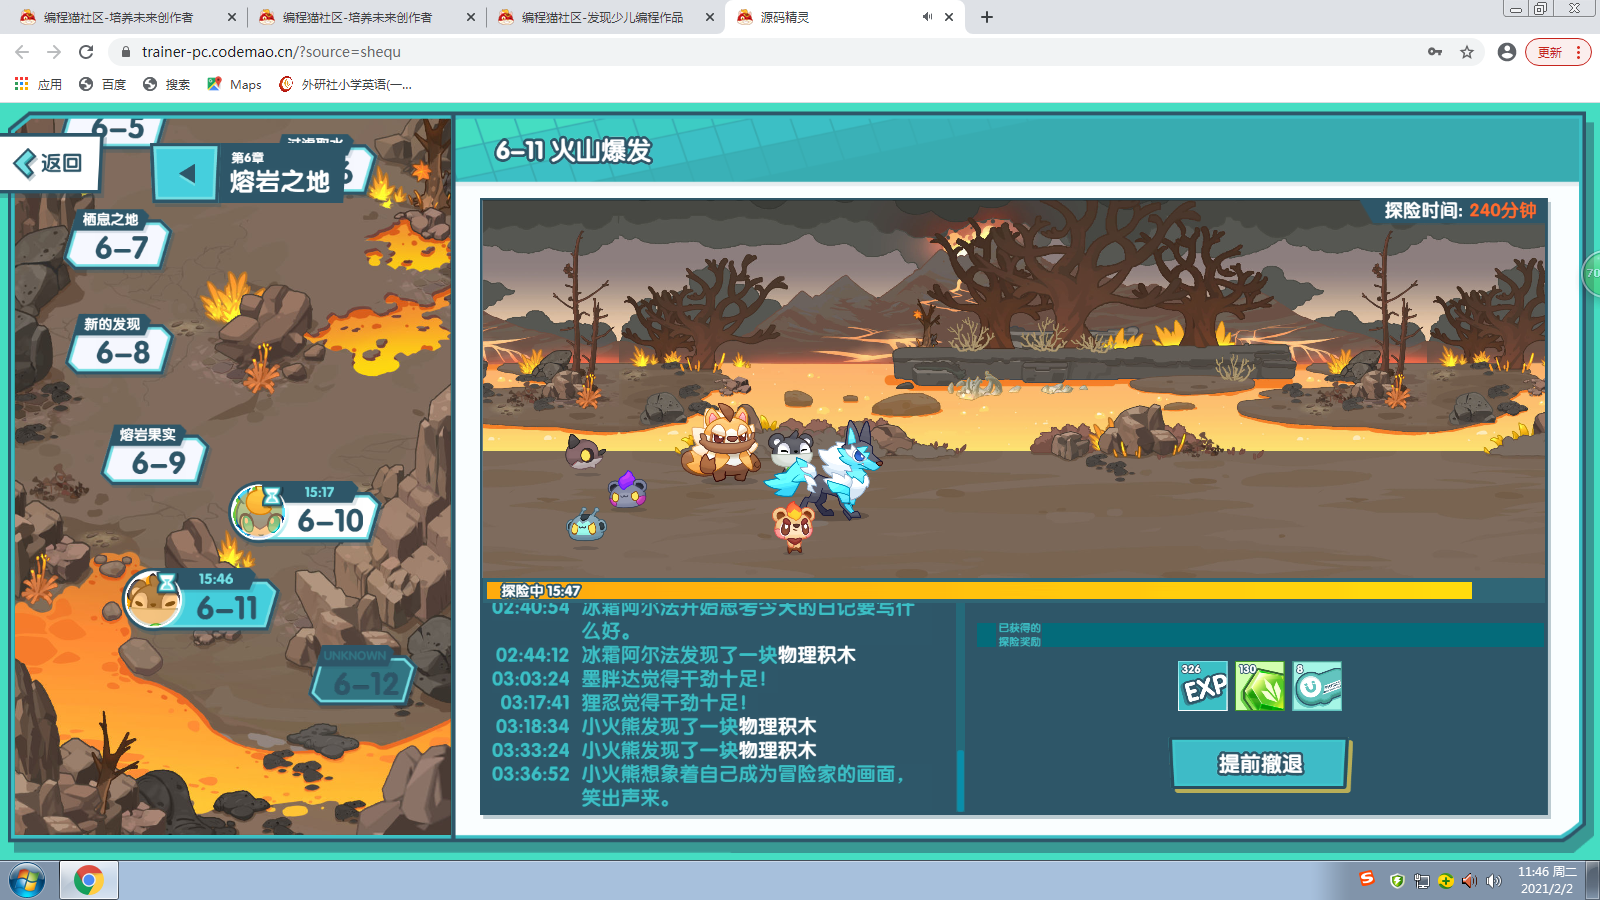Go to previous chapter with arrow button
Screen dimensions: 1600x900
(x=186, y=173)
